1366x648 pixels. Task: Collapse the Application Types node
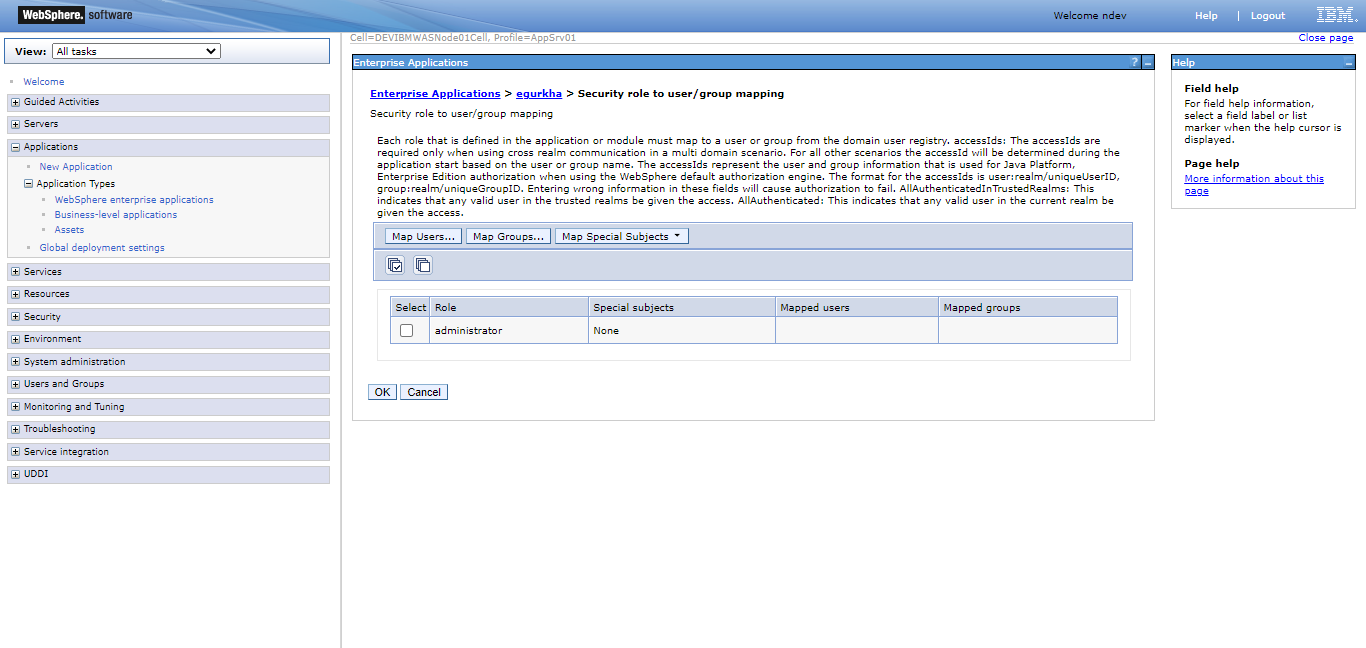(x=29, y=184)
